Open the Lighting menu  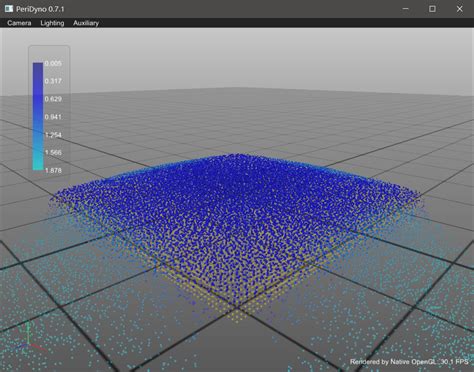point(52,23)
